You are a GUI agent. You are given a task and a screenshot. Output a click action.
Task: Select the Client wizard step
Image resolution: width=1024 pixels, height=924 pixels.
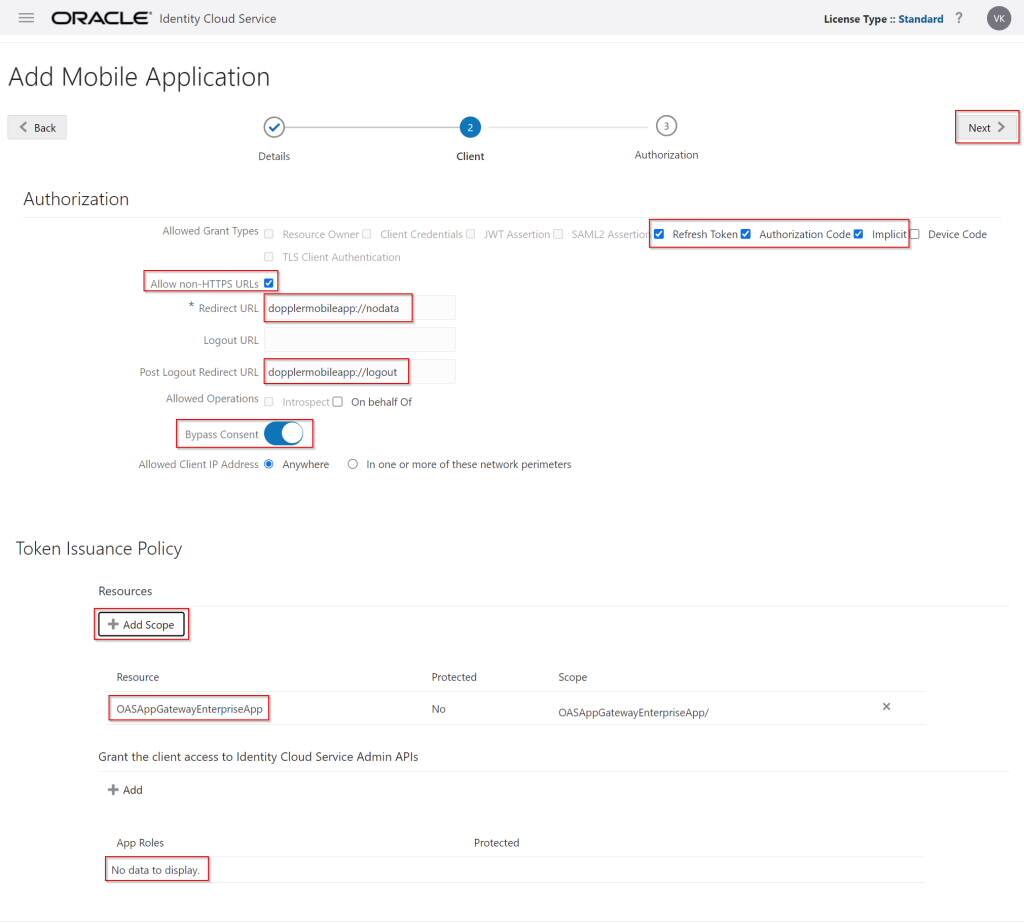pyautogui.click(x=470, y=128)
